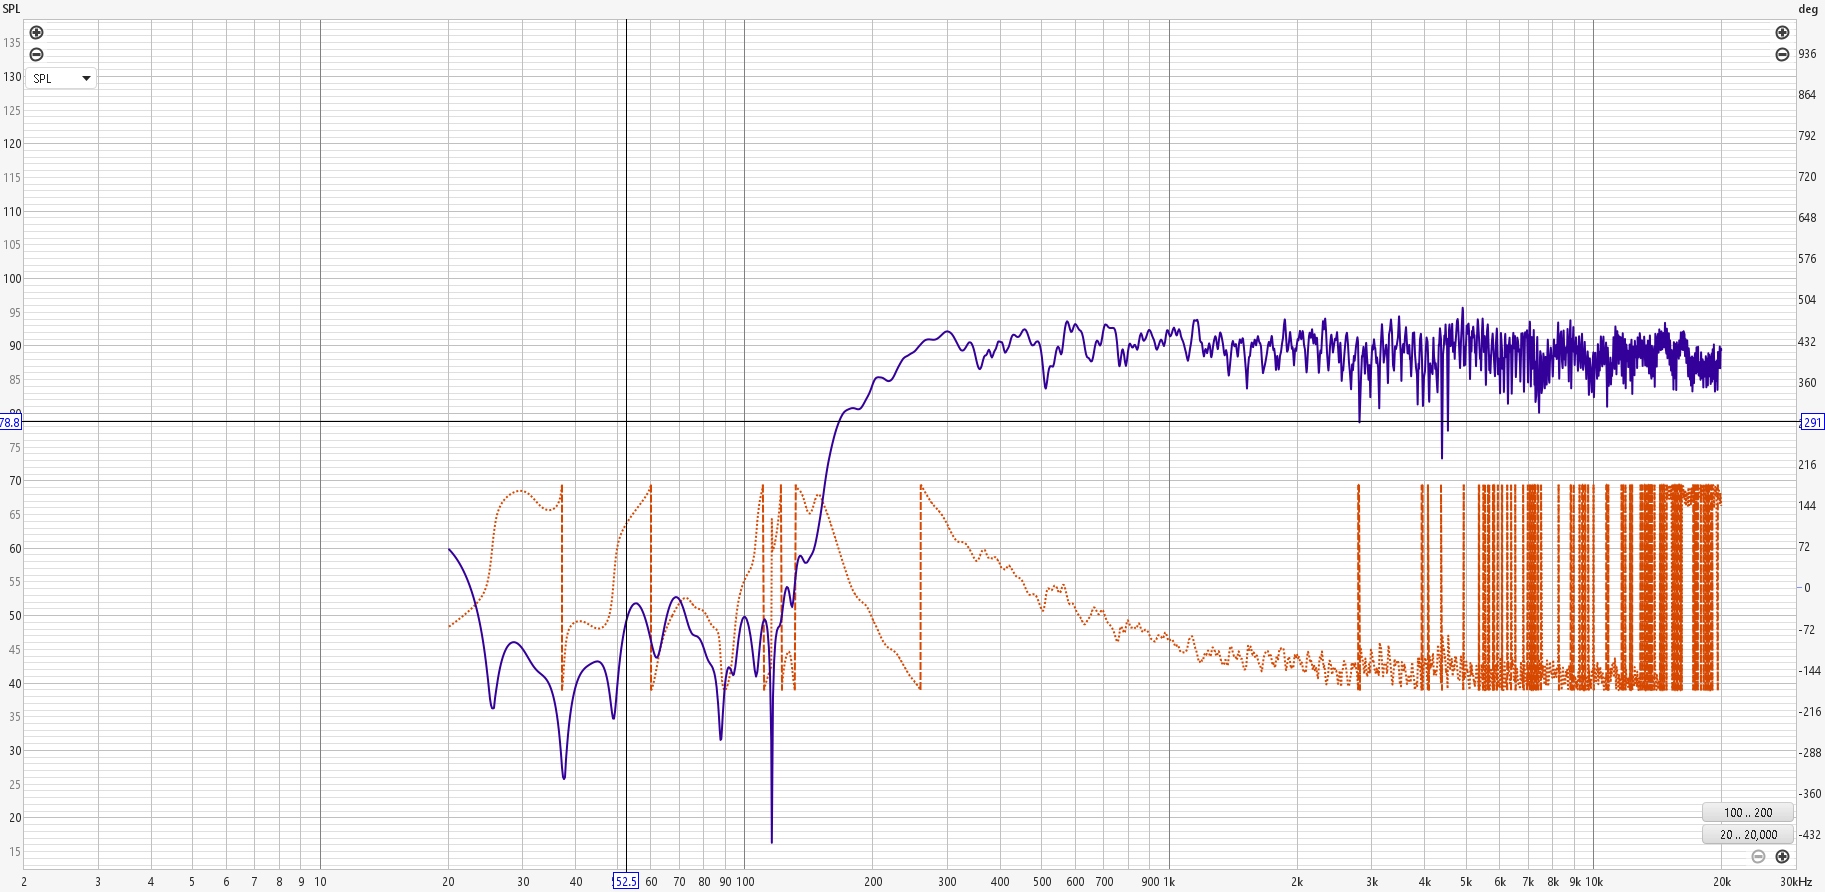Click the 52.5 Hz cursor frequency readout

click(626, 881)
